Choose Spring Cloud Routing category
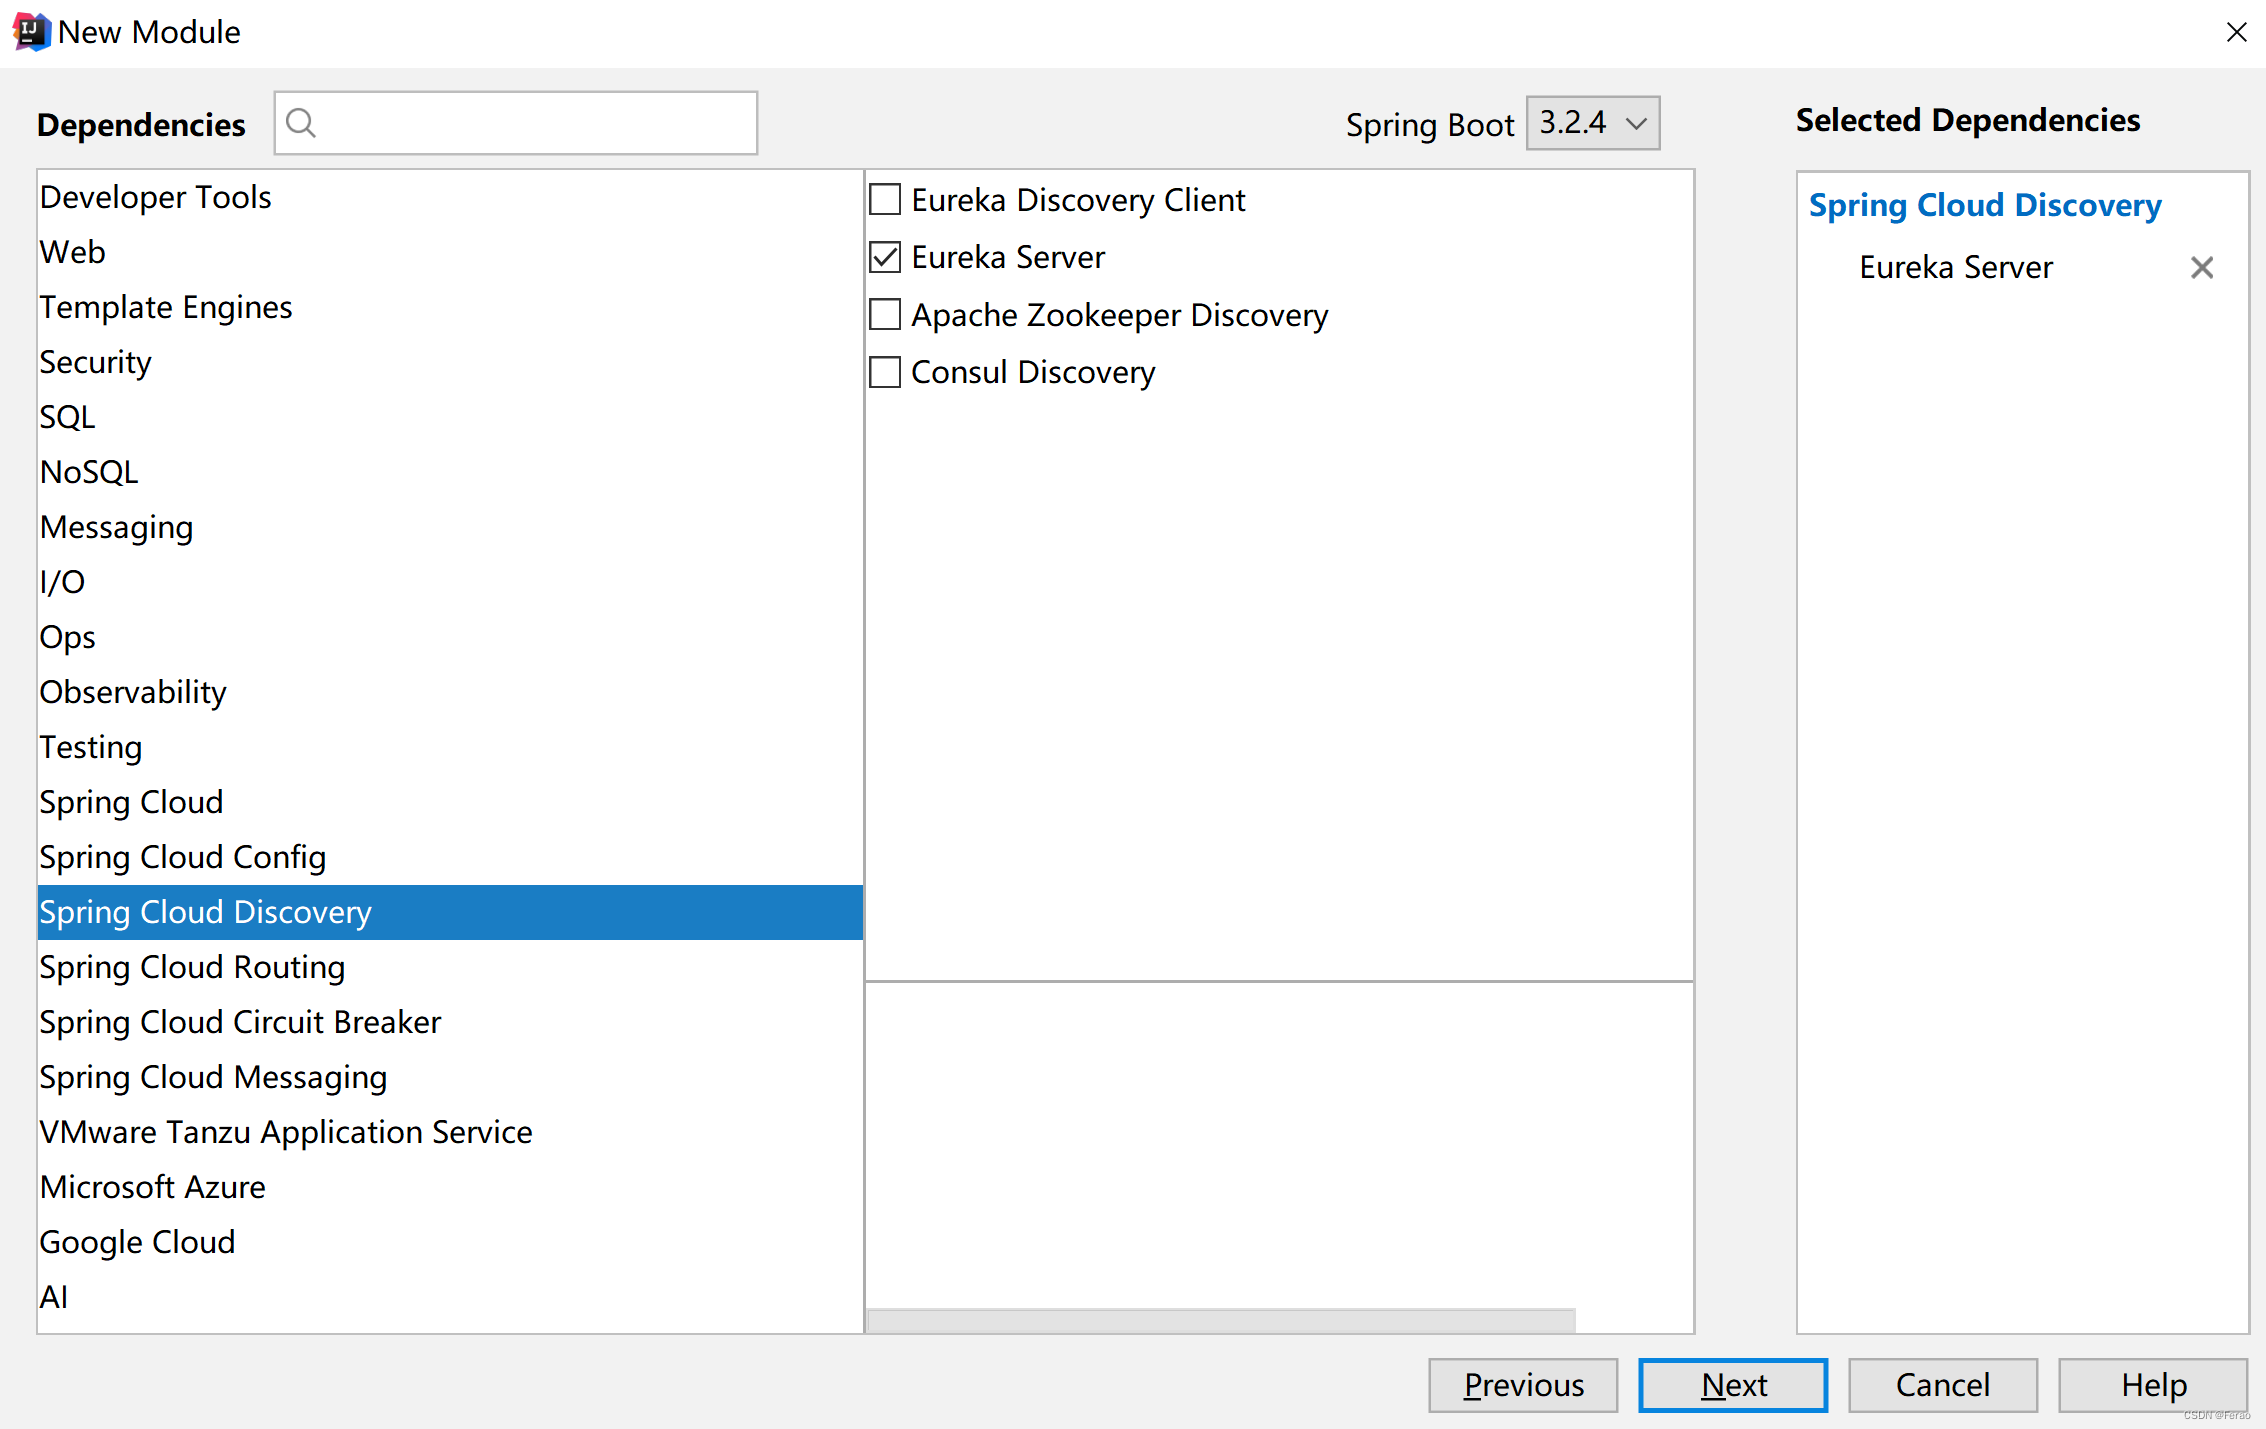 click(x=450, y=967)
